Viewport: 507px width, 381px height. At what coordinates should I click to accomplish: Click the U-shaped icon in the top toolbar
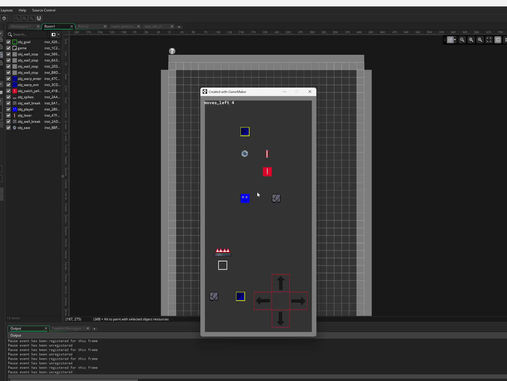(39, 18)
